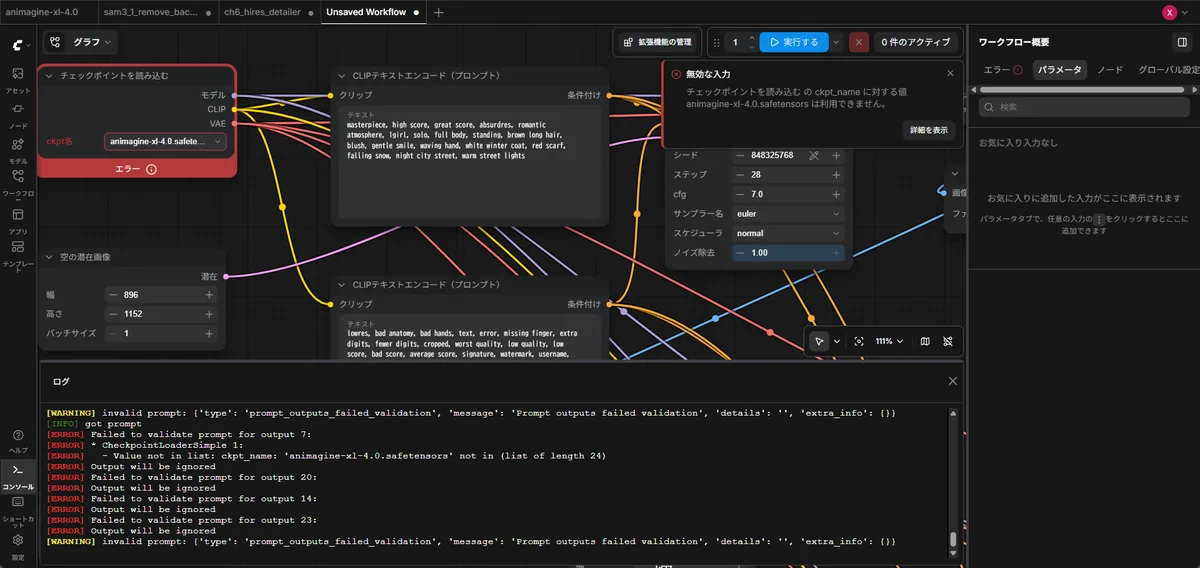Open the Shortcuts (ショートカット) panel
Screen dimensions: 1200x568
pos(18,511)
